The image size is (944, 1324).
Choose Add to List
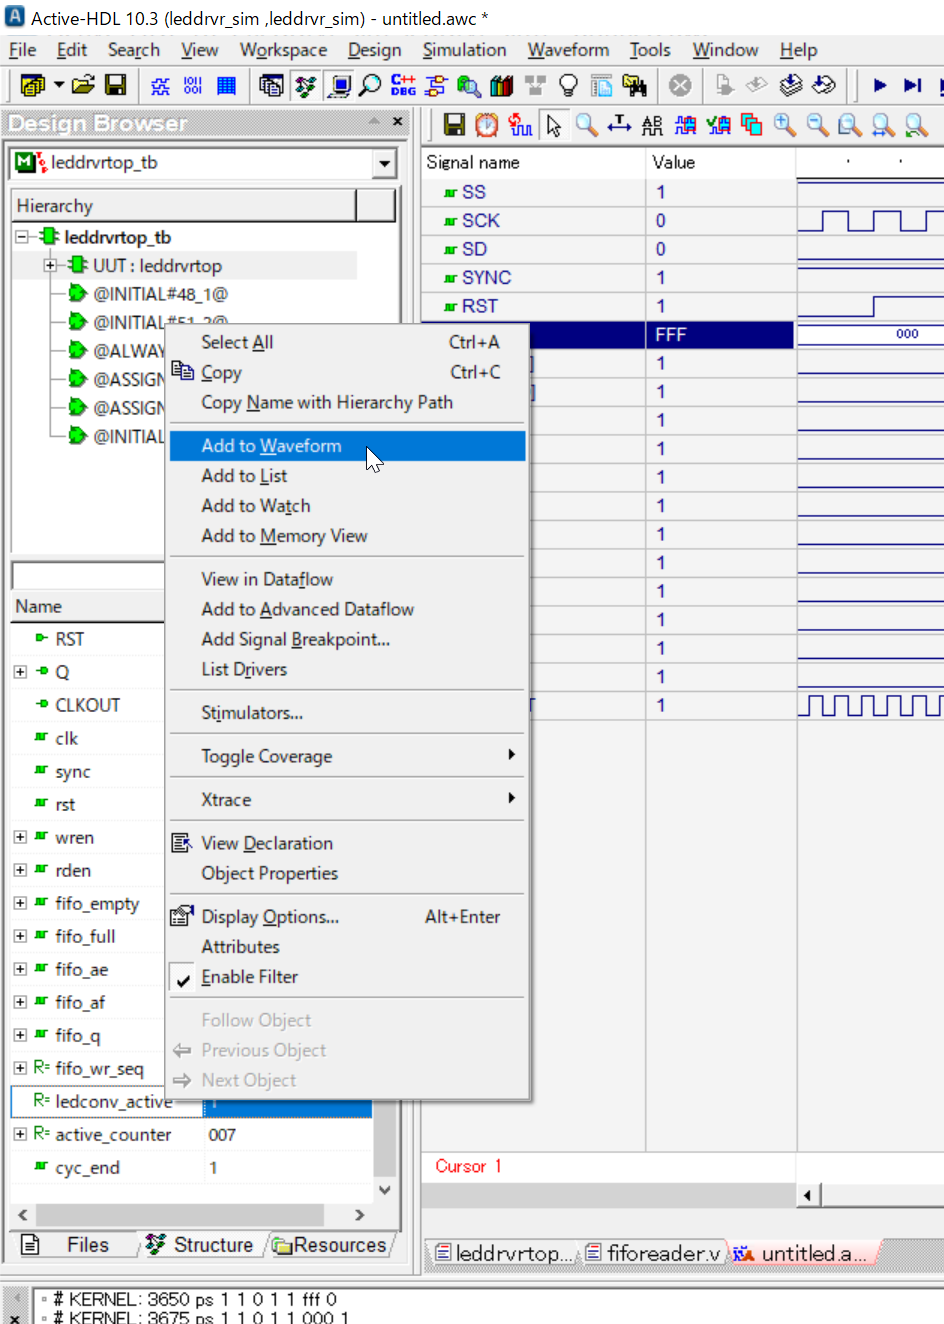point(347,476)
